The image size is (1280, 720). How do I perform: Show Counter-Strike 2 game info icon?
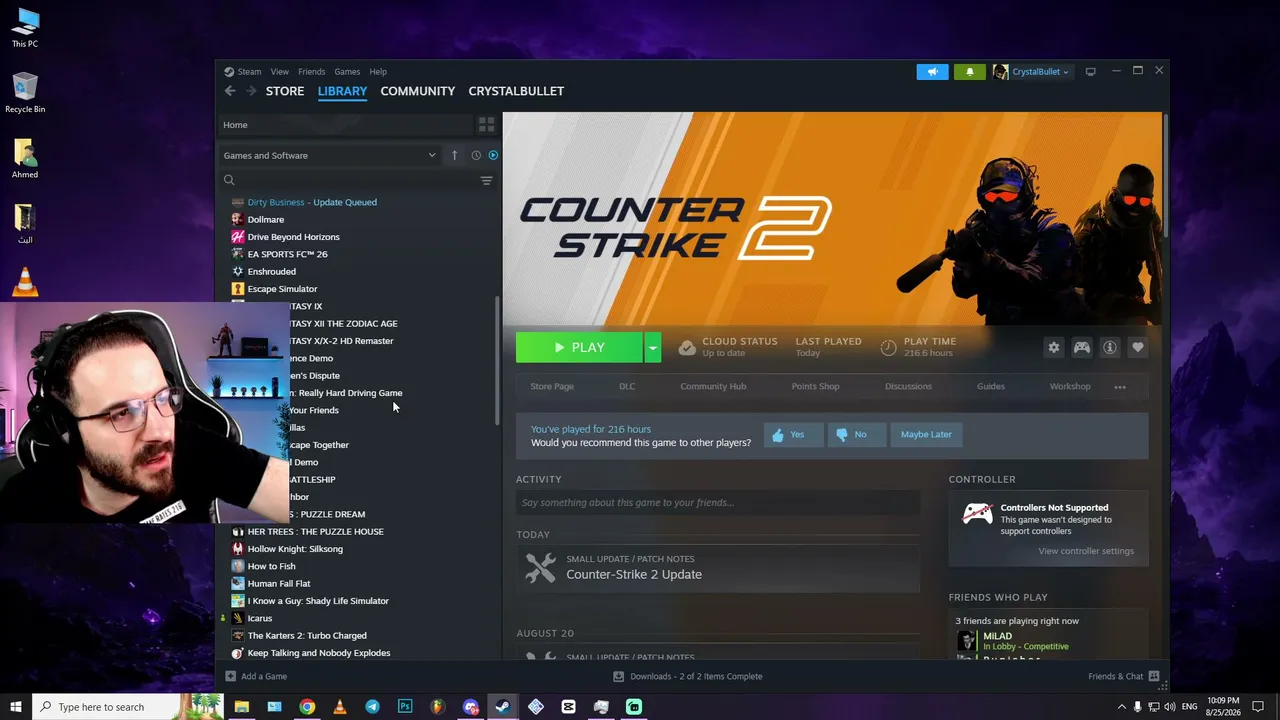[1109, 347]
